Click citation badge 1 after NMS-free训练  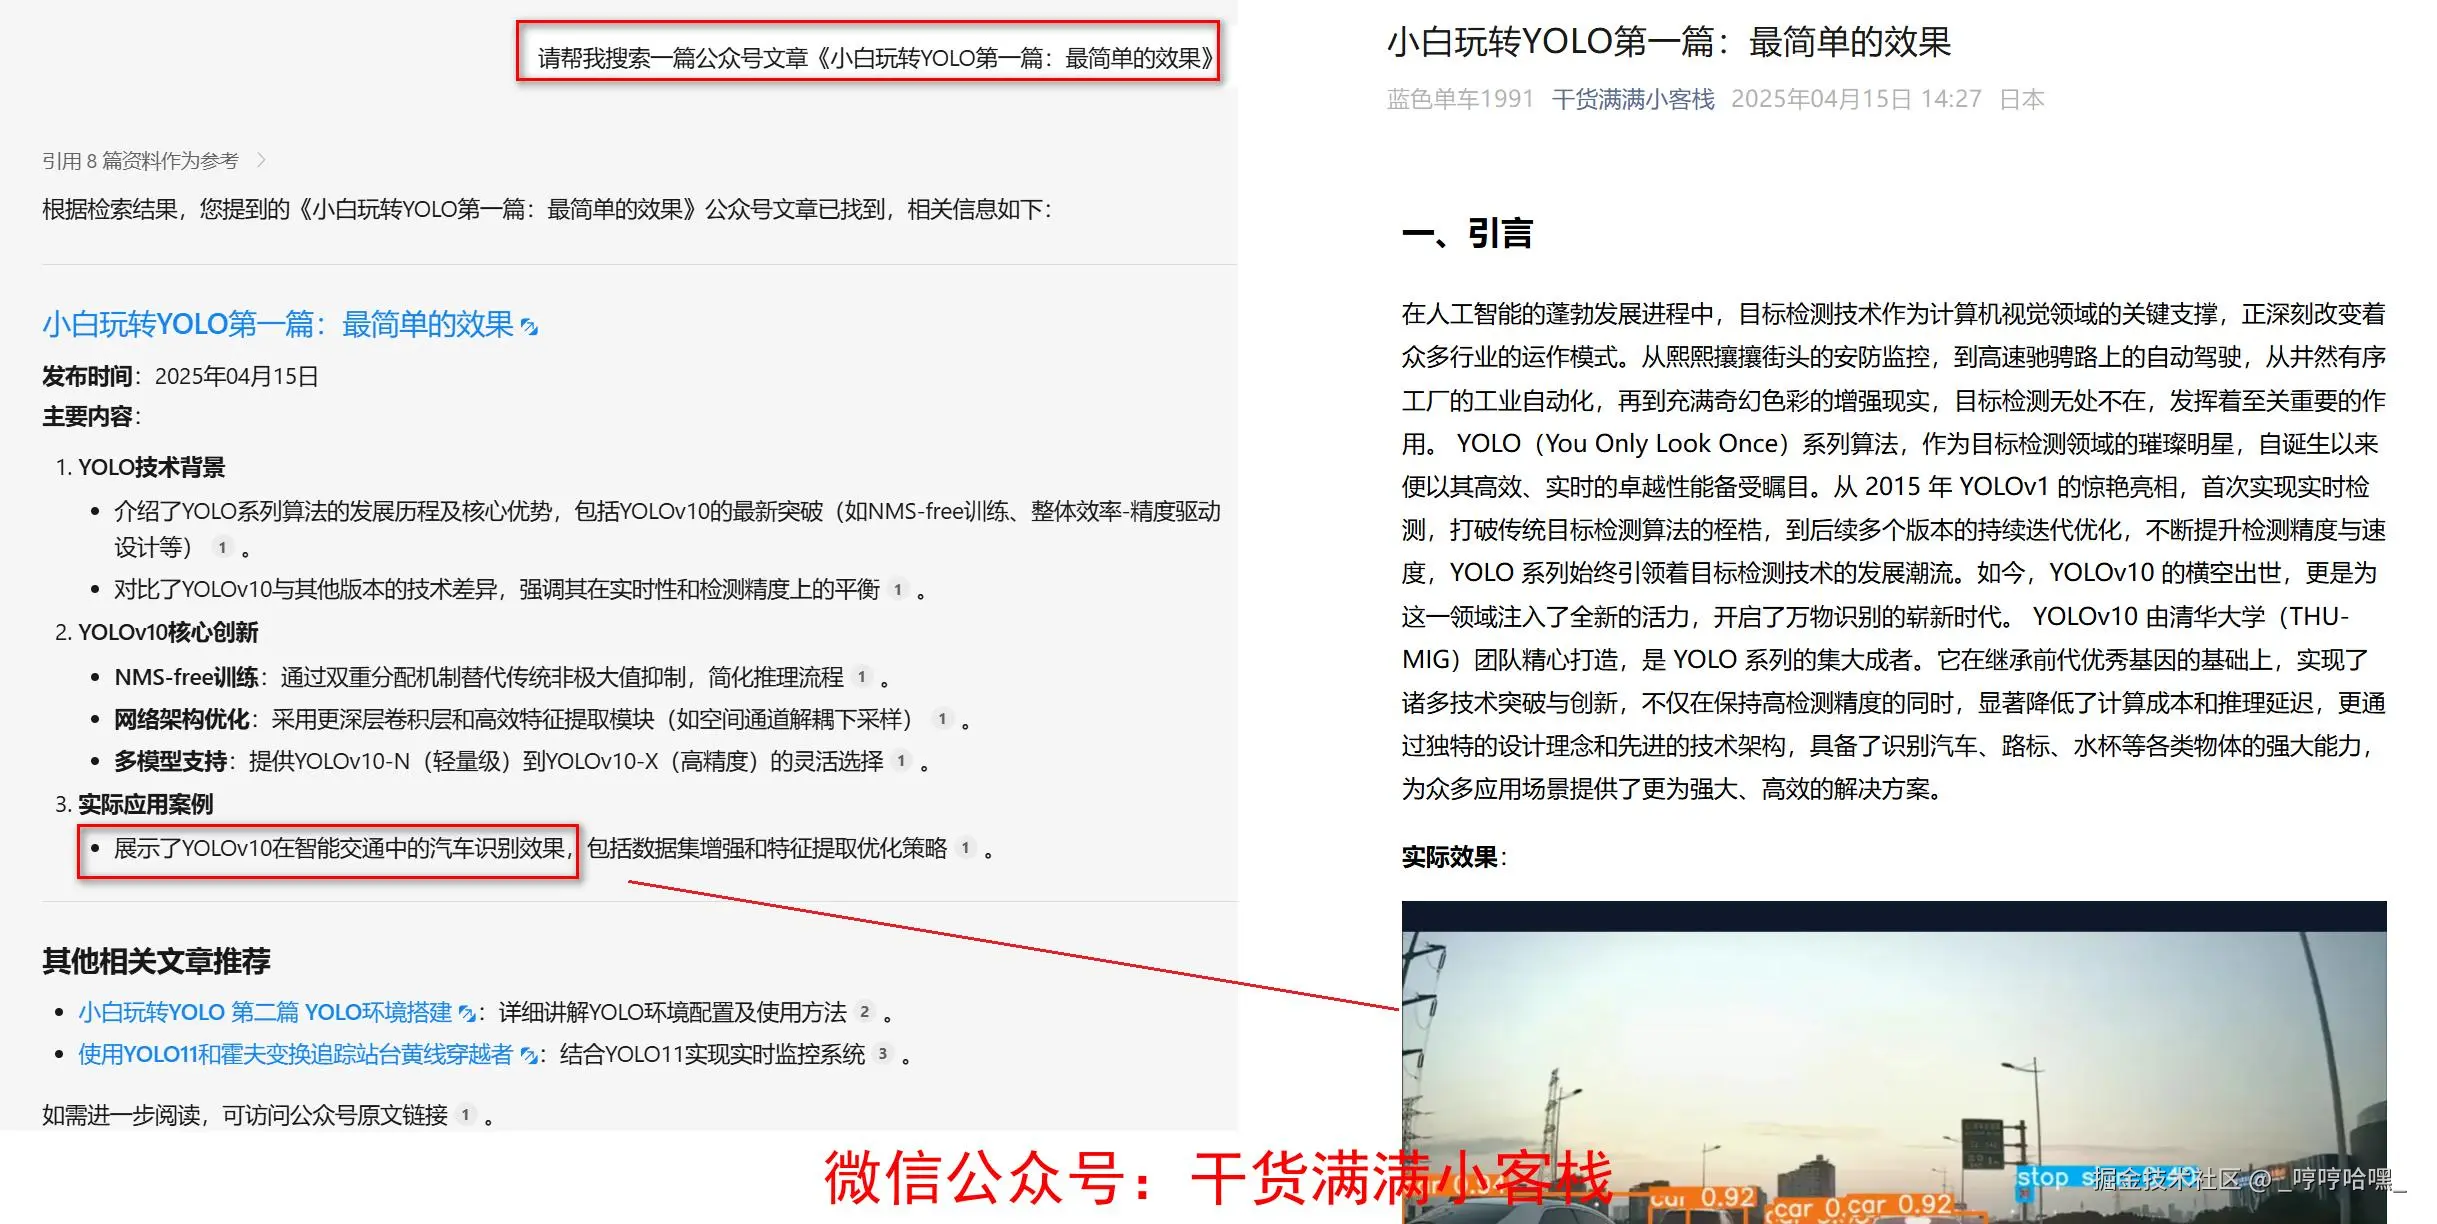(x=860, y=677)
